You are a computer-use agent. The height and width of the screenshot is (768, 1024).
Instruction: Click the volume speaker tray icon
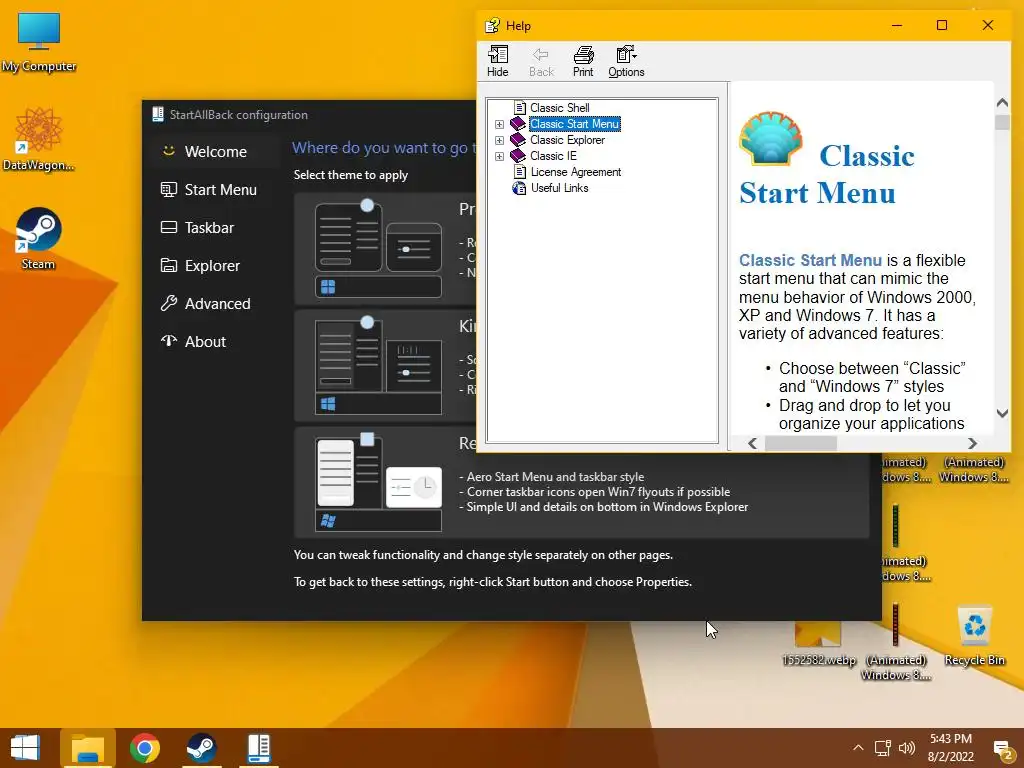coord(906,748)
